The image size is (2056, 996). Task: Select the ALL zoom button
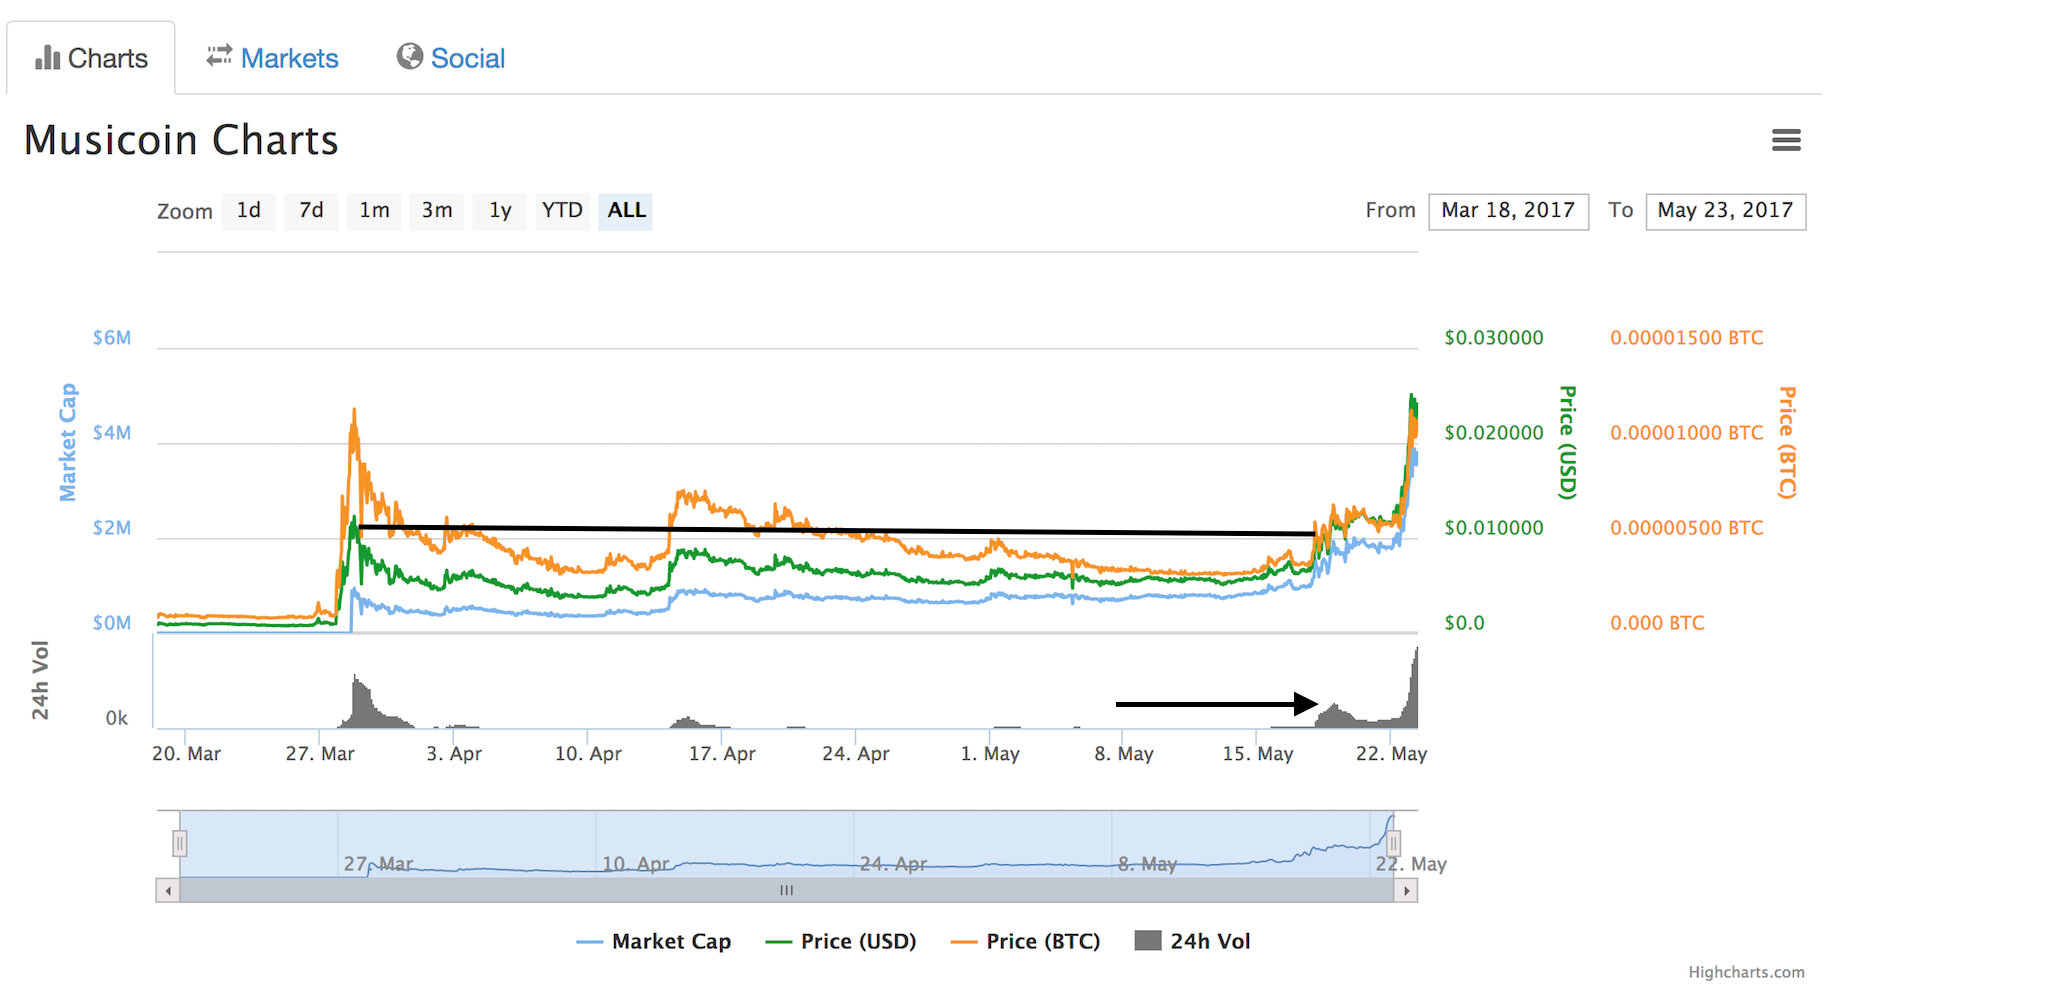pos(626,211)
